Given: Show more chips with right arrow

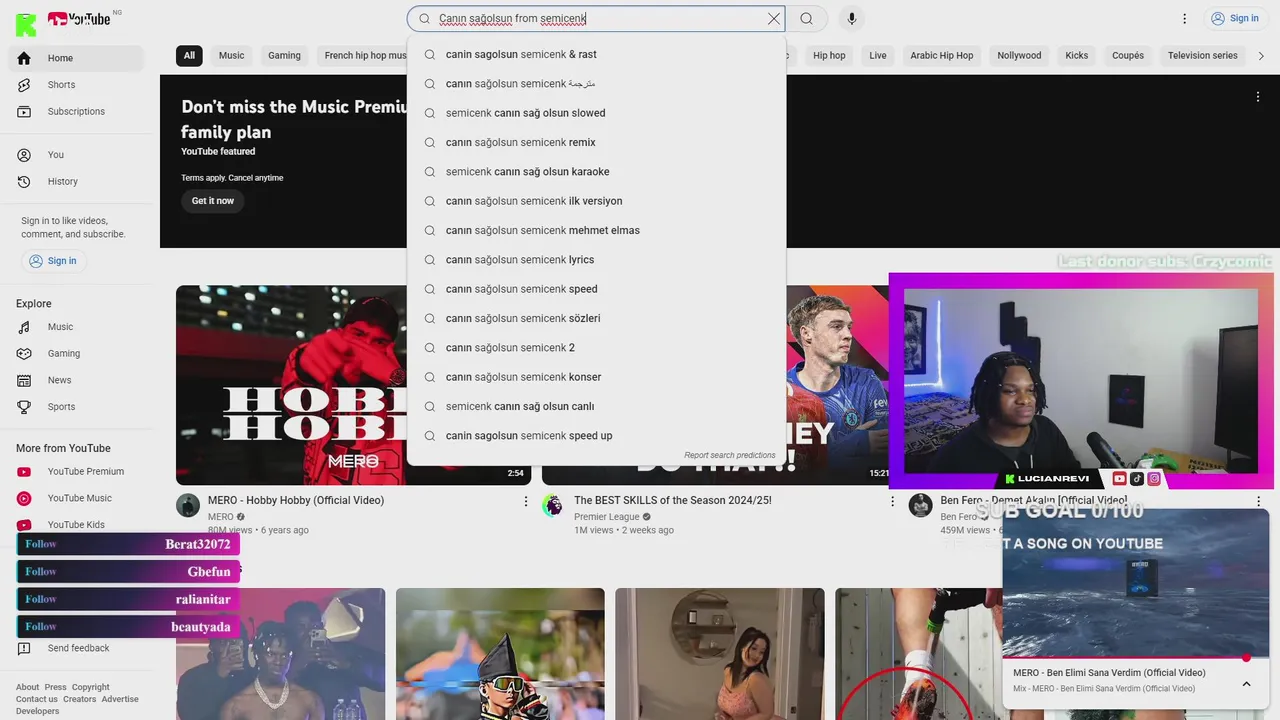Looking at the screenshot, I should pos(1261,56).
